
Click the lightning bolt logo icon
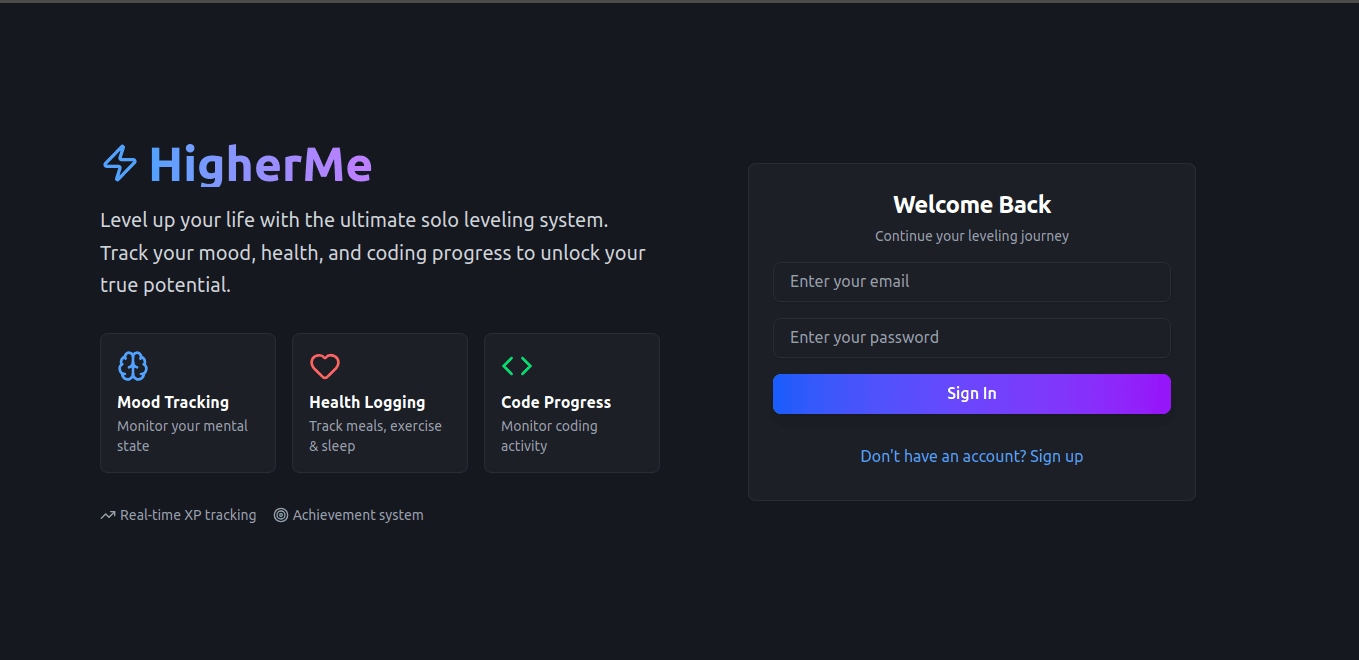[120, 164]
